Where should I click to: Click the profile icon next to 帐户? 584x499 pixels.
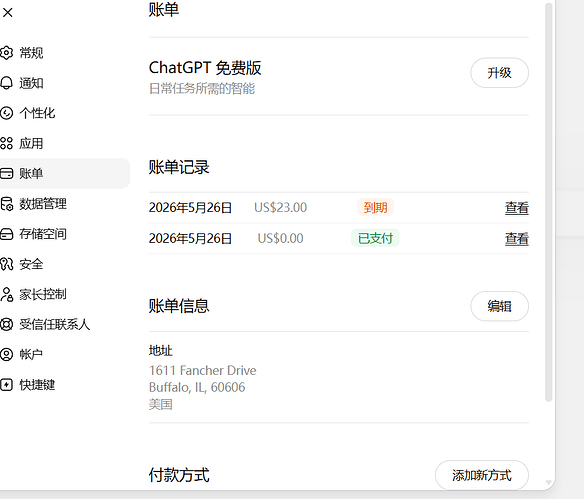coord(6,354)
